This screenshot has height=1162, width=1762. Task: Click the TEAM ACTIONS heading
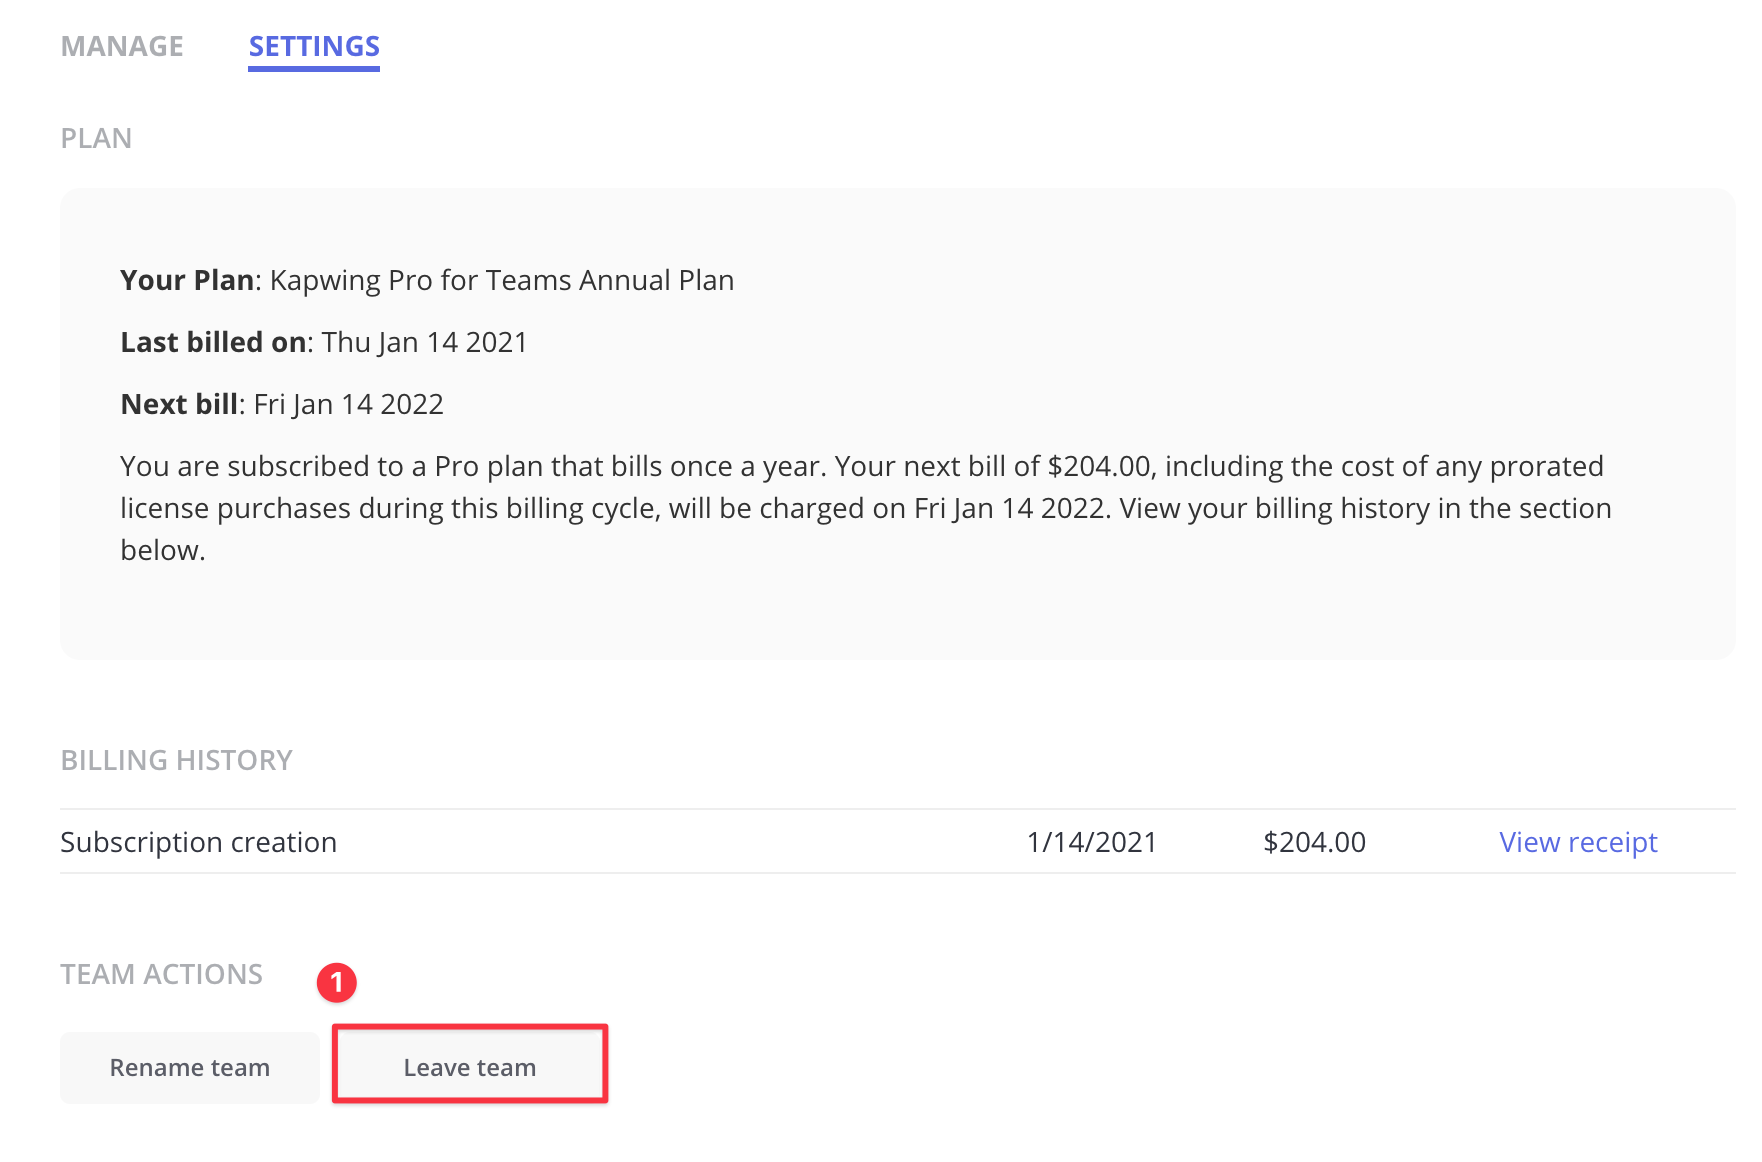(x=161, y=974)
